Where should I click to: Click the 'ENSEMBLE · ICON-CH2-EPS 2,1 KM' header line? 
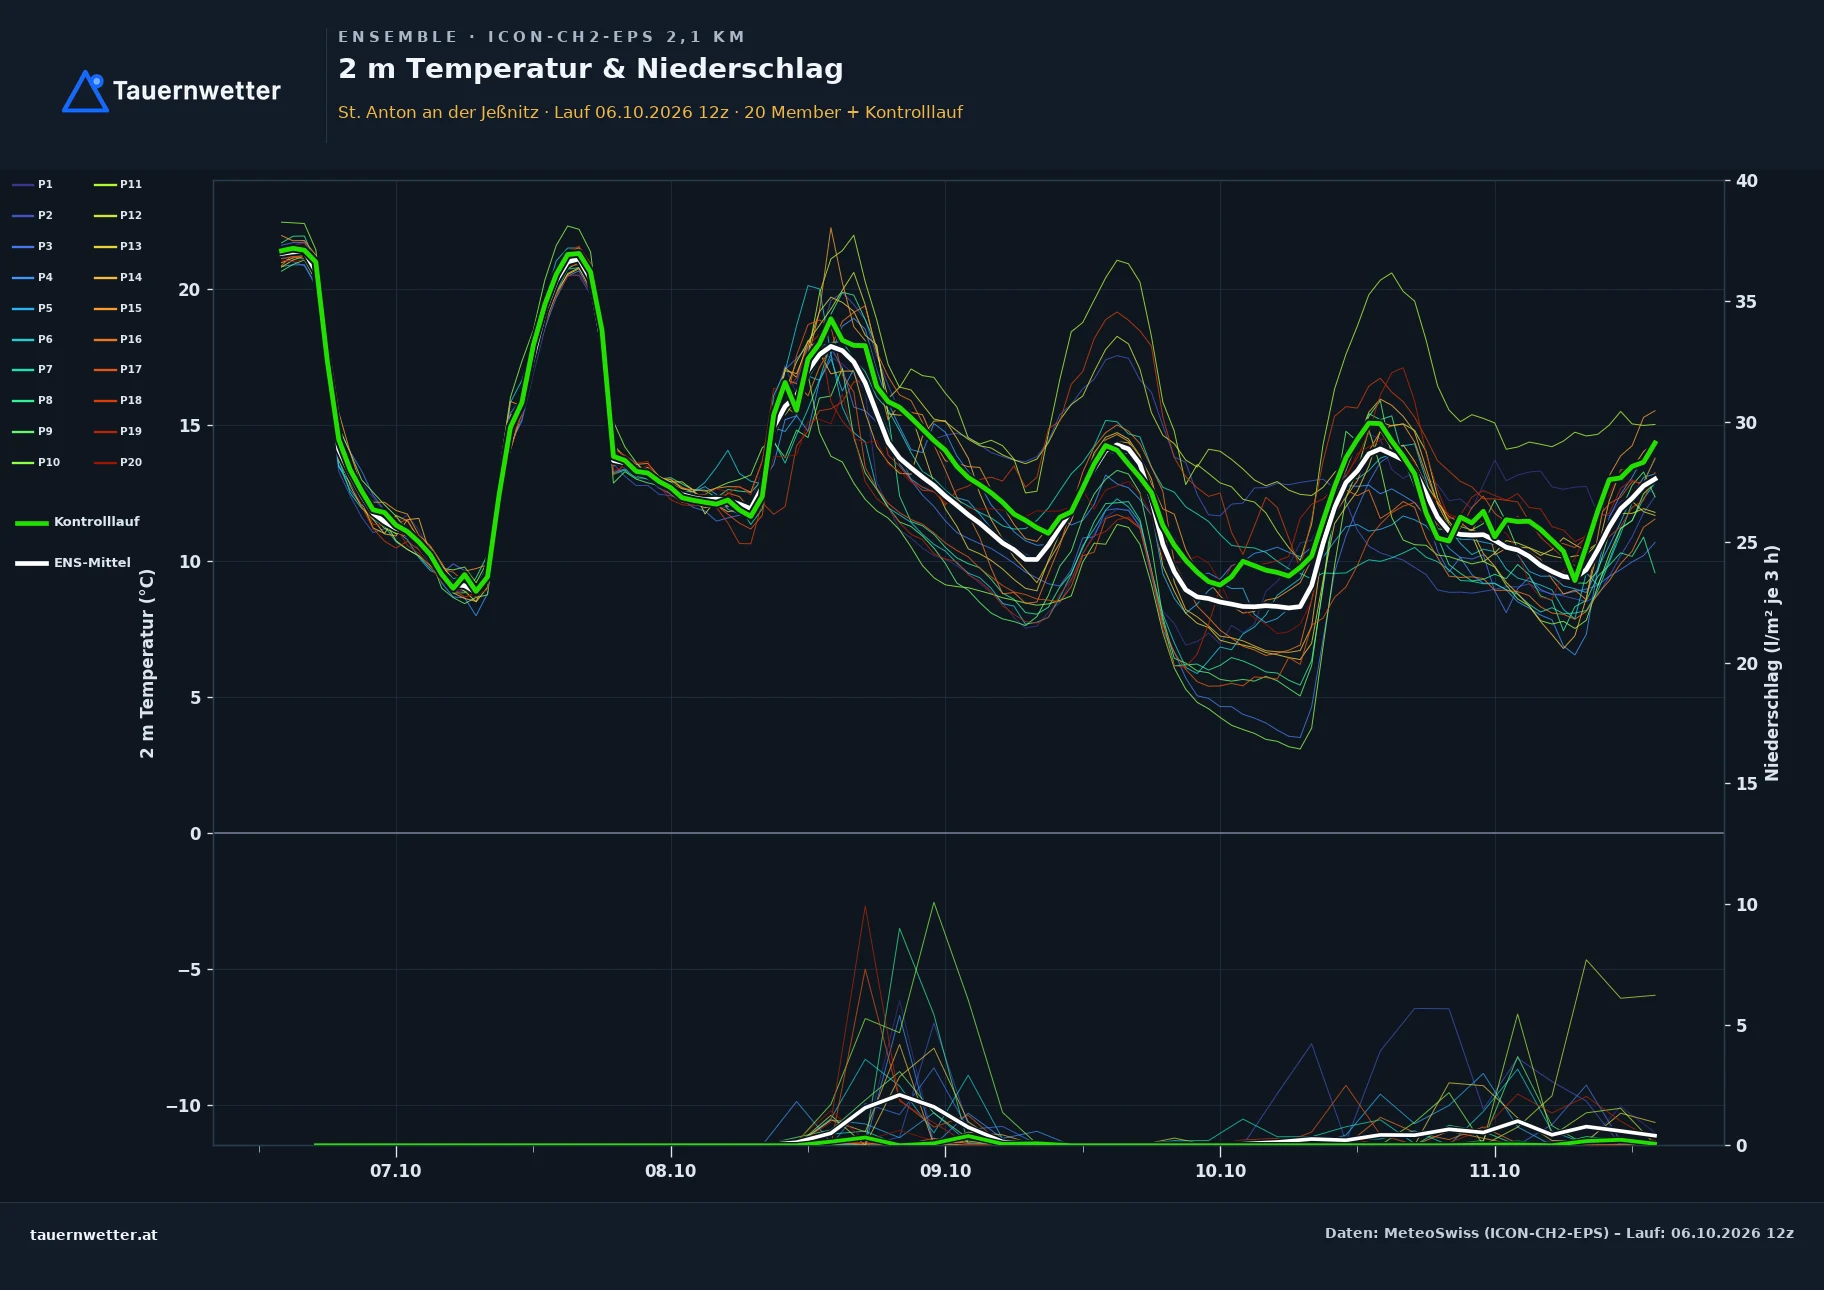pos(541,37)
